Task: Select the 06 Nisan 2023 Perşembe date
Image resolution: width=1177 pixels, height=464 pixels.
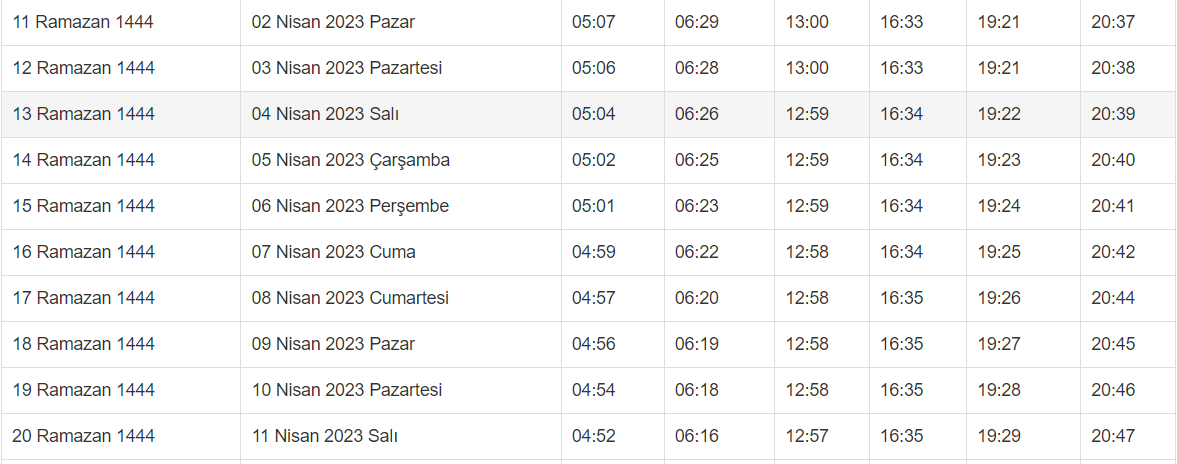Action: (350, 206)
